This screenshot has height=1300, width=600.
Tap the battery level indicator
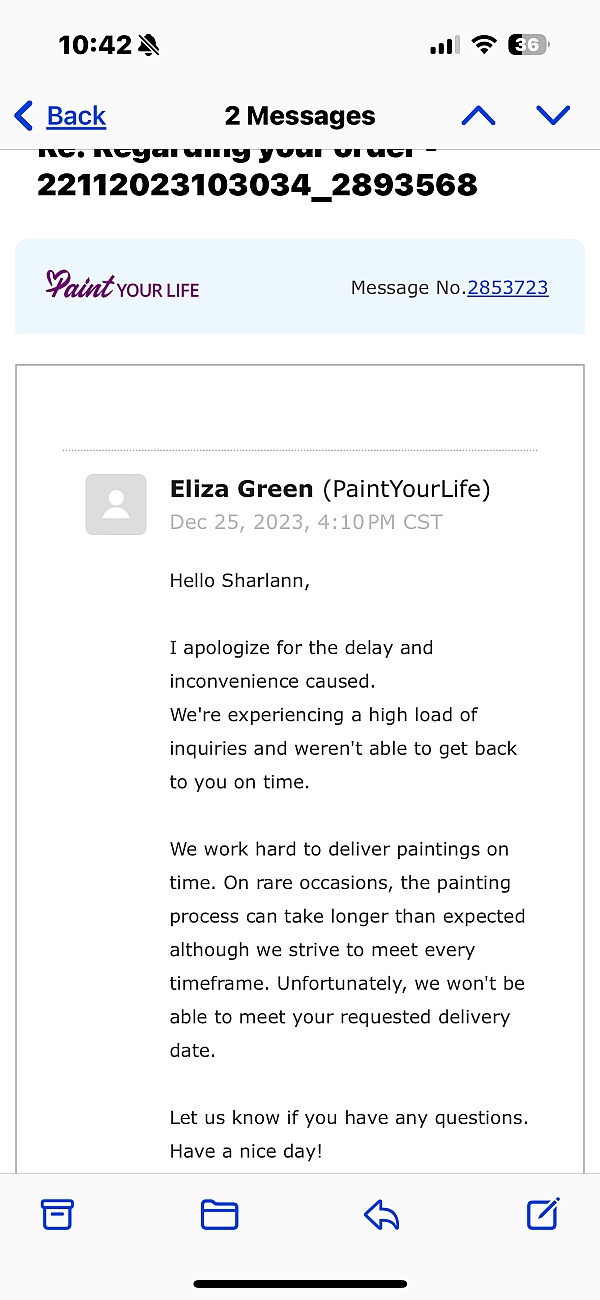[528, 45]
